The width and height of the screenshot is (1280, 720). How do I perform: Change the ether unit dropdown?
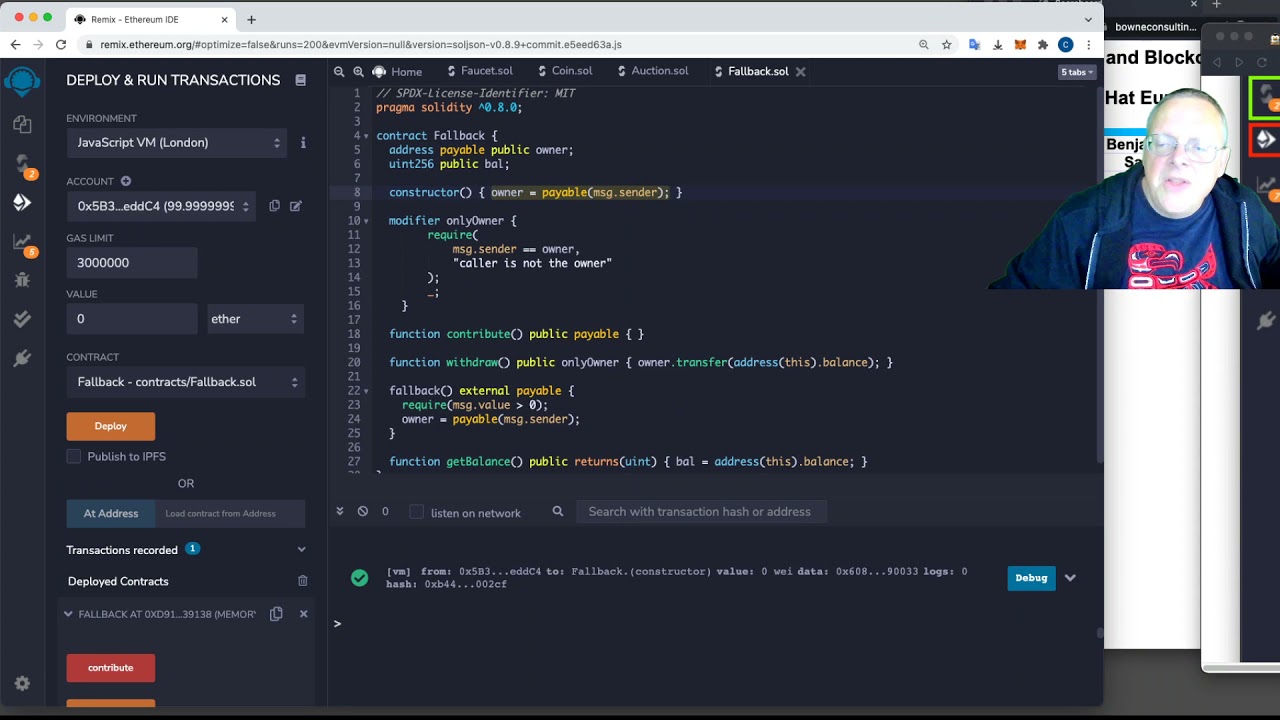[254, 319]
